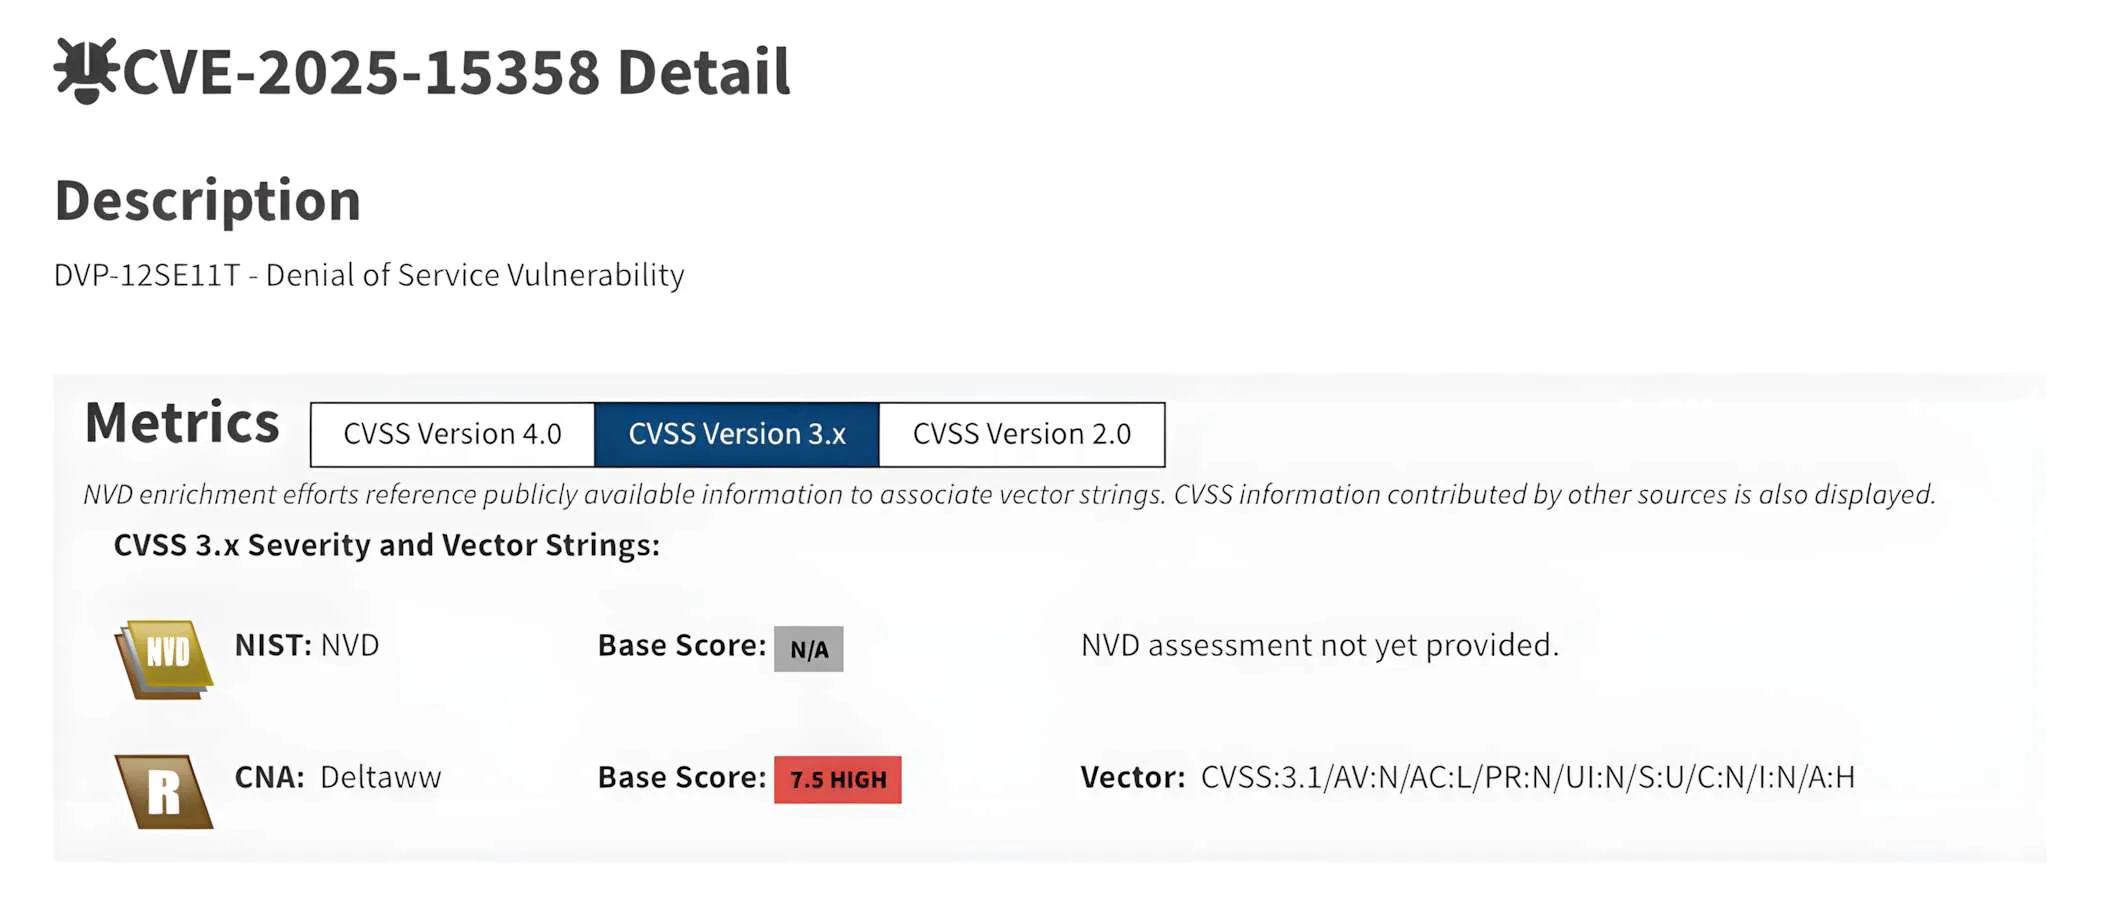Click the CVSS:3.1 vector string

(1527, 777)
